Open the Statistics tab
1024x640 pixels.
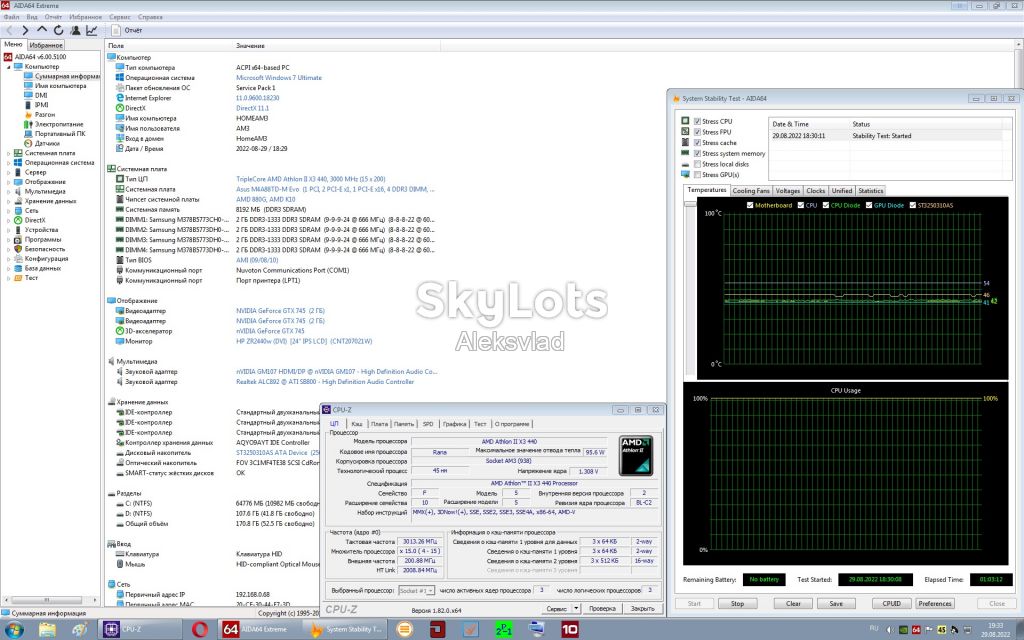pos(871,191)
